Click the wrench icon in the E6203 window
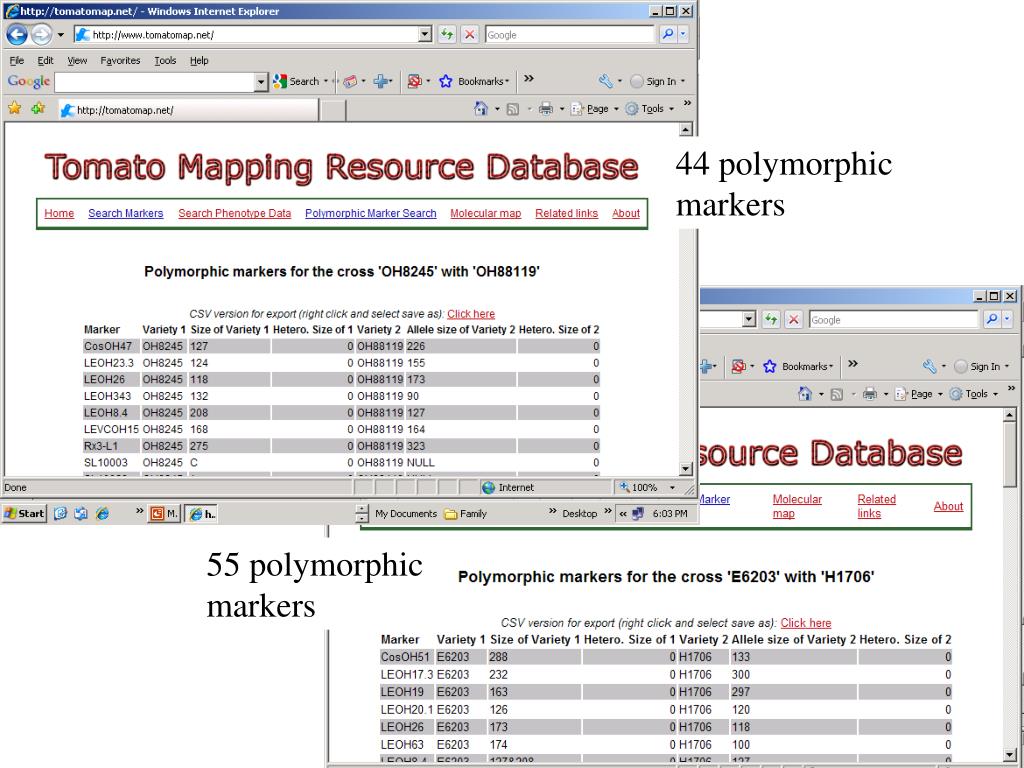 click(930, 366)
